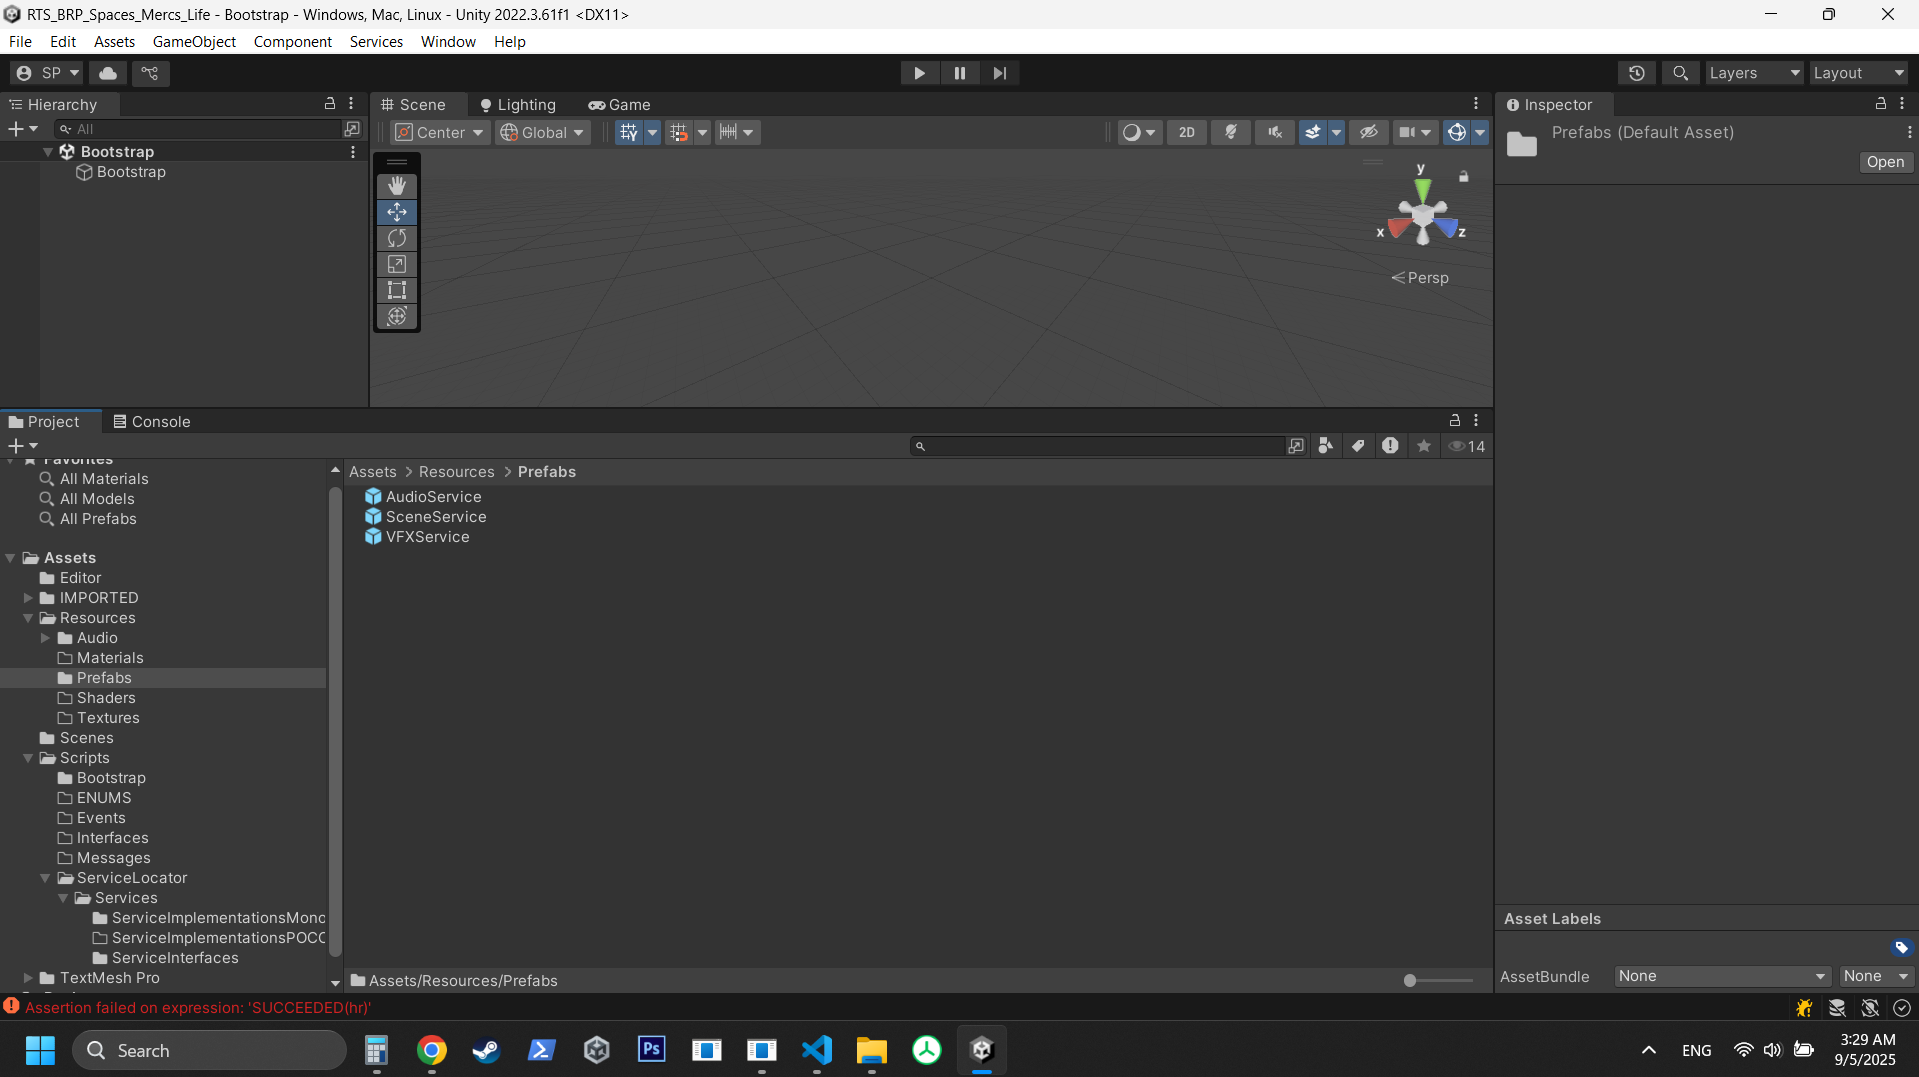1919x1077 pixels.
Task: Expand the IMPORTED folder
Action: coord(28,598)
